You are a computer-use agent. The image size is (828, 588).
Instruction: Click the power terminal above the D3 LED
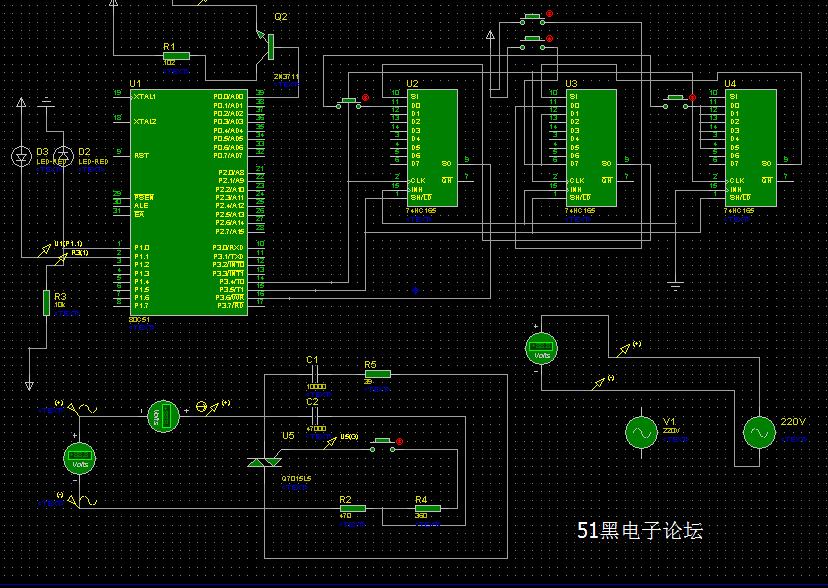point(21,102)
